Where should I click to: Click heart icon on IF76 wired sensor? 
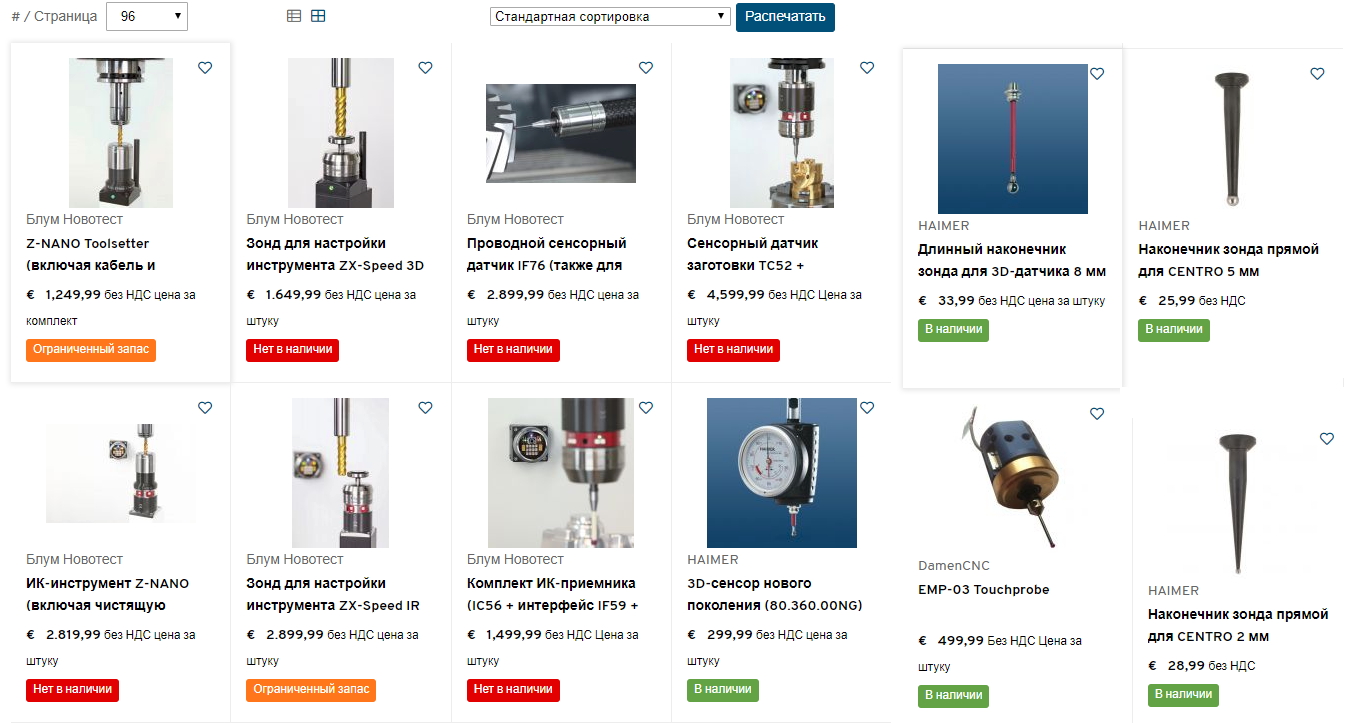point(646,68)
